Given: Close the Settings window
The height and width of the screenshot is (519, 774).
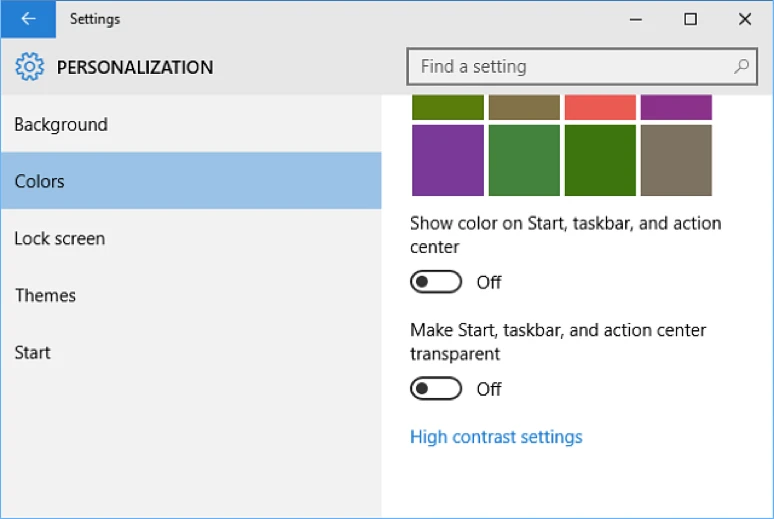Looking at the screenshot, I should [x=745, y=19].
